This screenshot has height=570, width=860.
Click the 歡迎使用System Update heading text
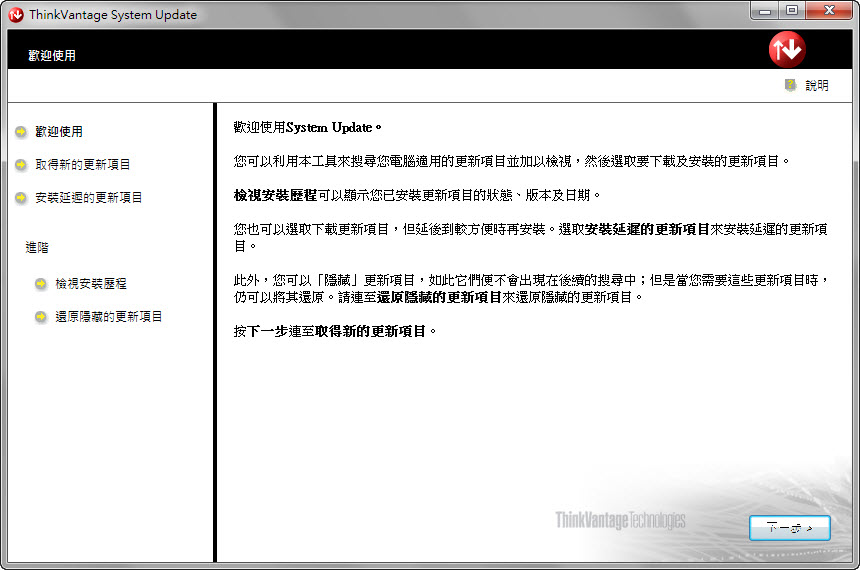point(307,127)
